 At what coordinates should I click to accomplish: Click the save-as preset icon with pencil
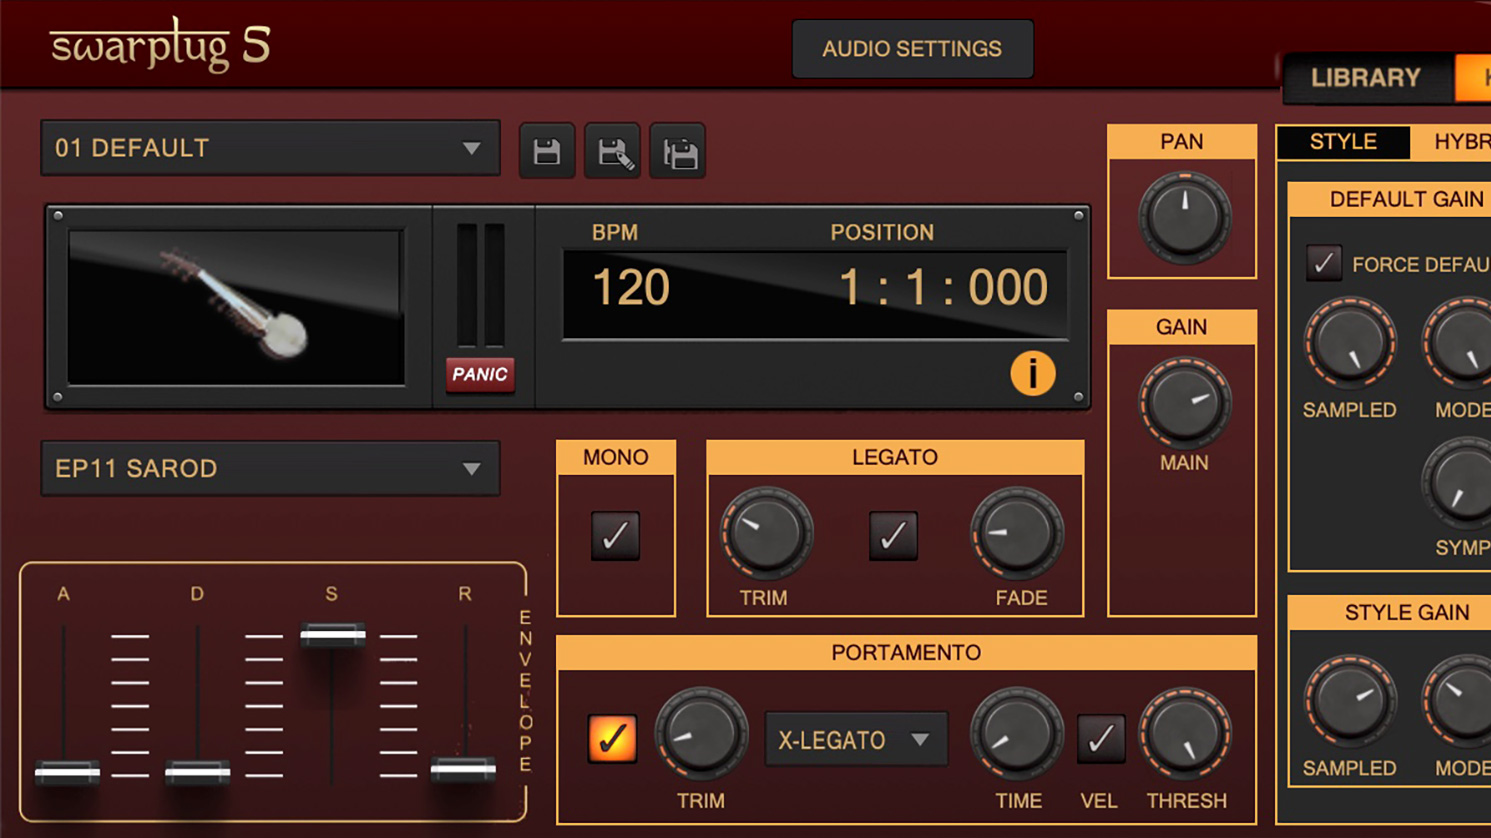click(613, 152)
